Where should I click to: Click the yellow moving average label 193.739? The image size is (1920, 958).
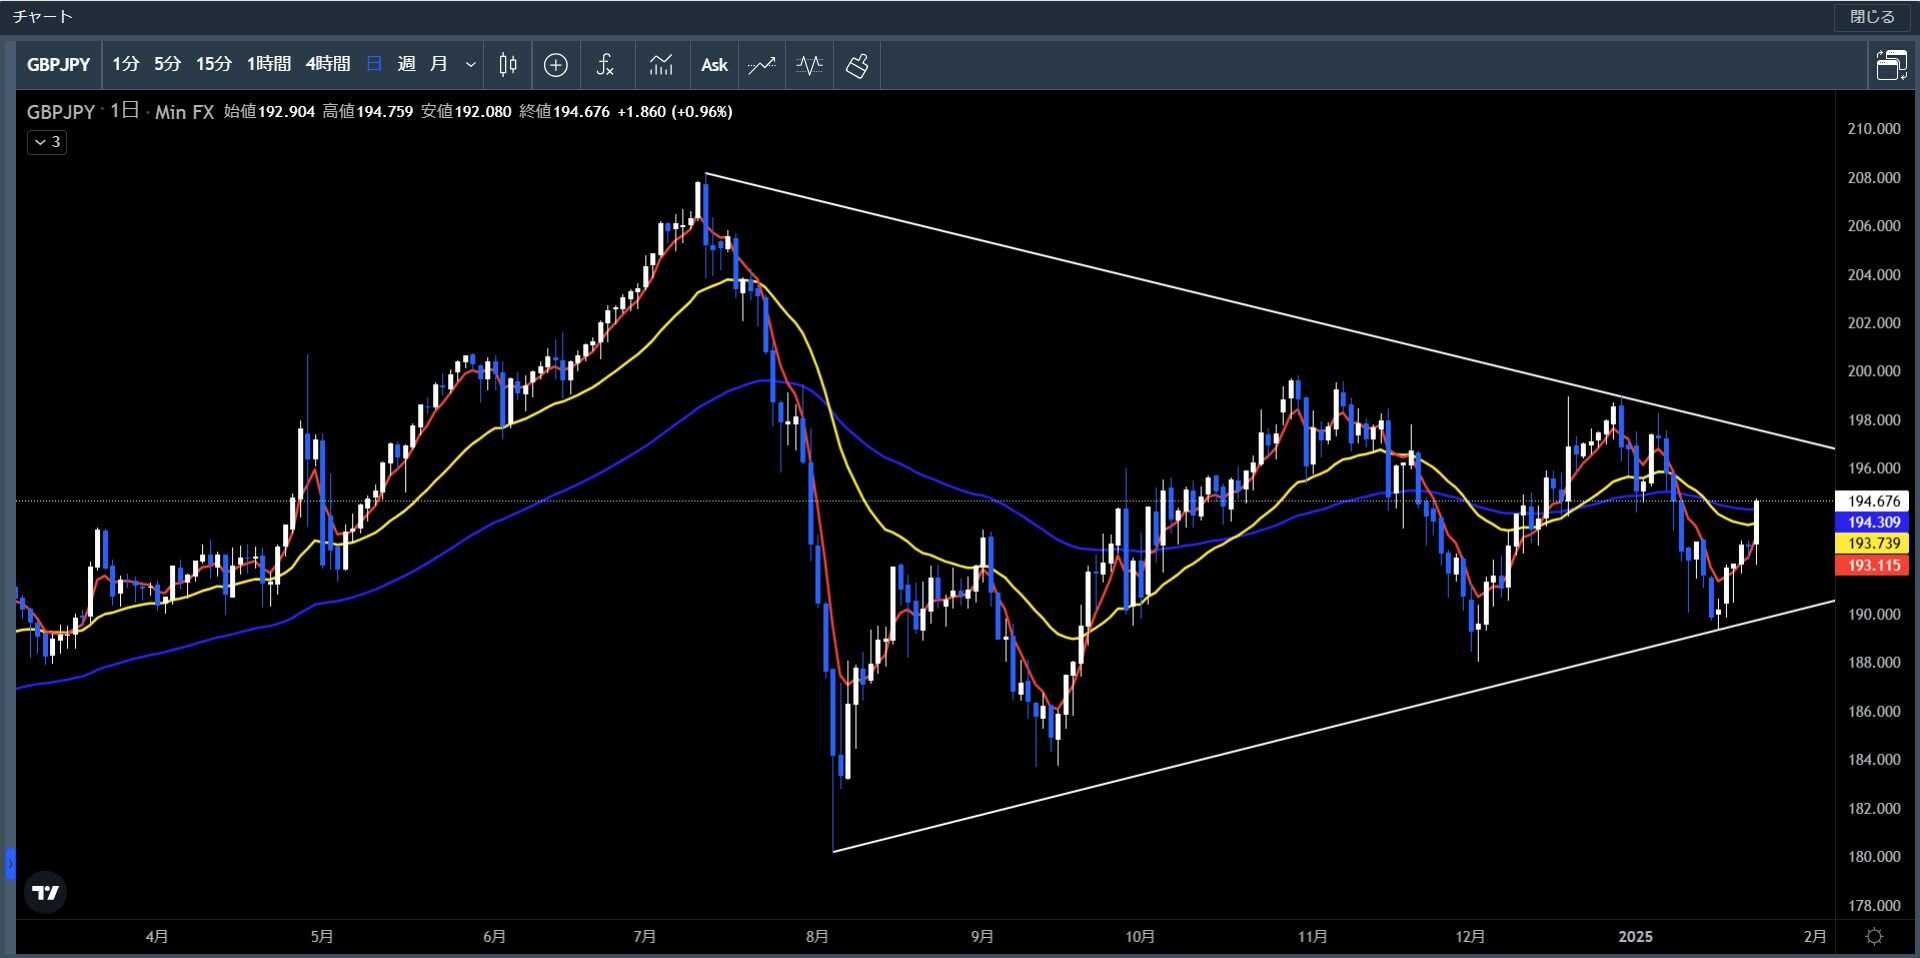coord(1873,543)
